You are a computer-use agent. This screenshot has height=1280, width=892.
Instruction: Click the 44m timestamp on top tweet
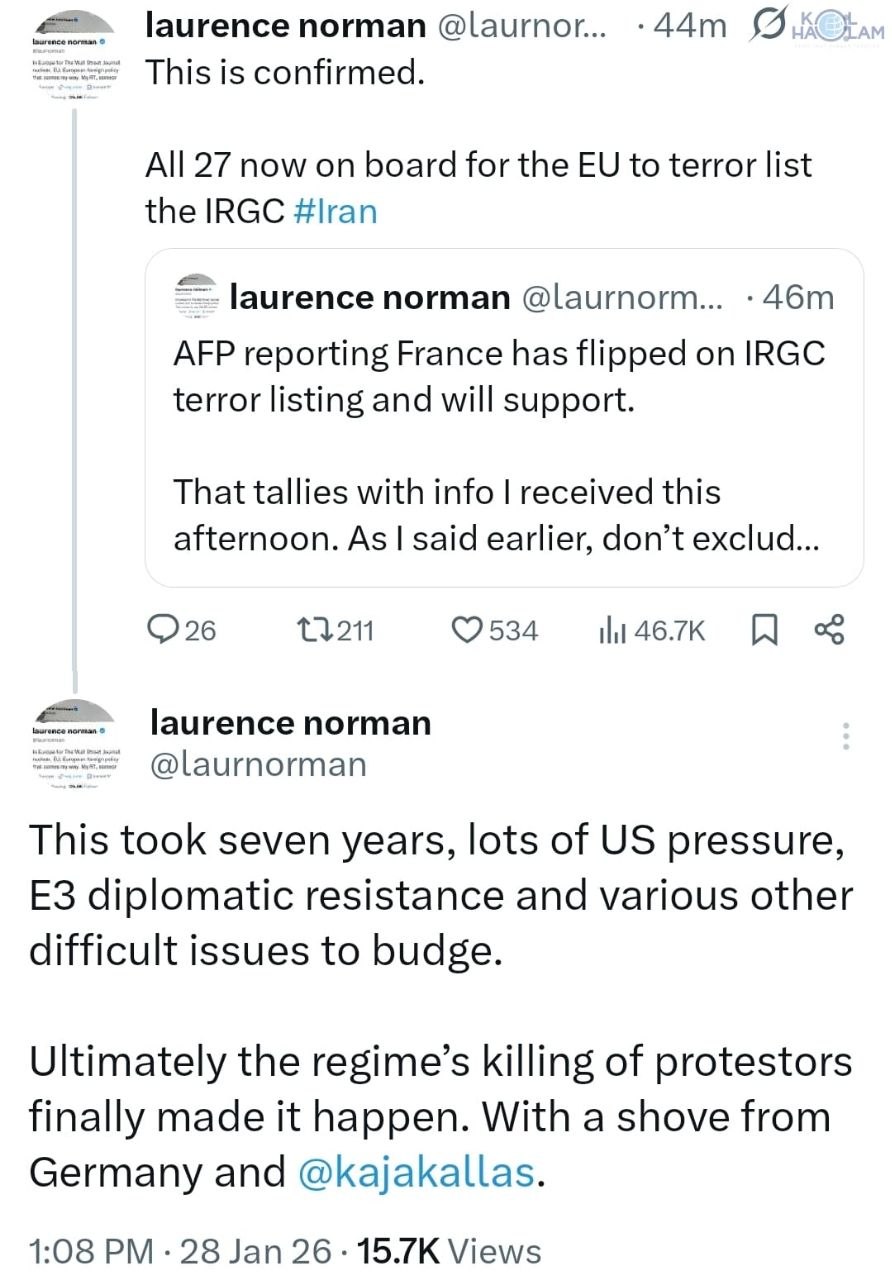(687, 27)
